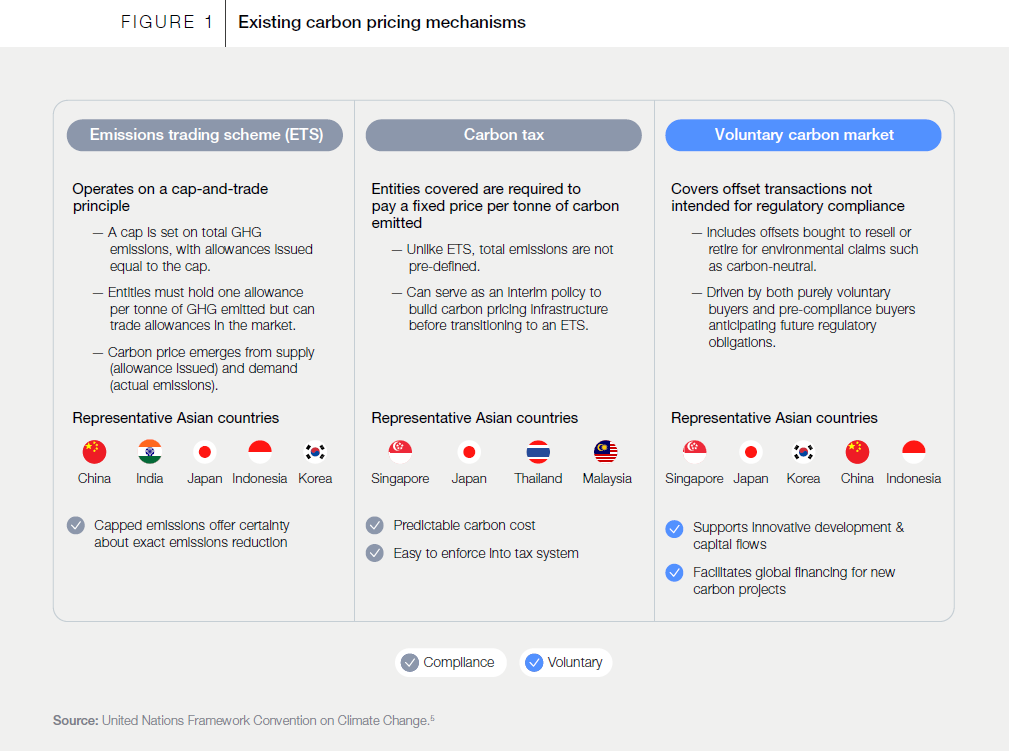Select the Carbon tax header
The image size is (1009, 751).
click(x=503, y=135)
